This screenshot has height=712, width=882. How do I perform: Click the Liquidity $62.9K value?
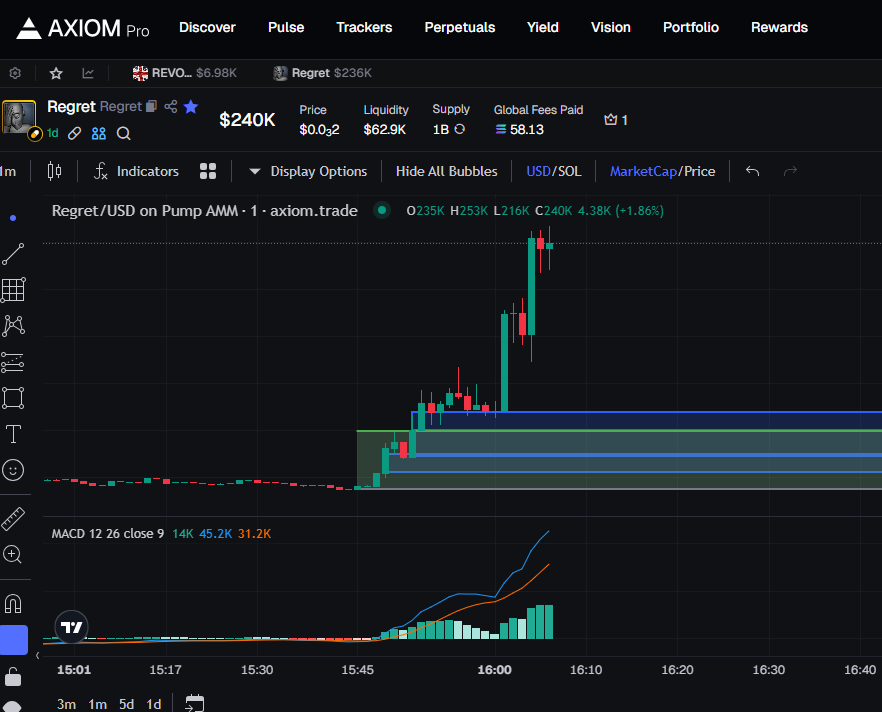[x=385, y=129]
